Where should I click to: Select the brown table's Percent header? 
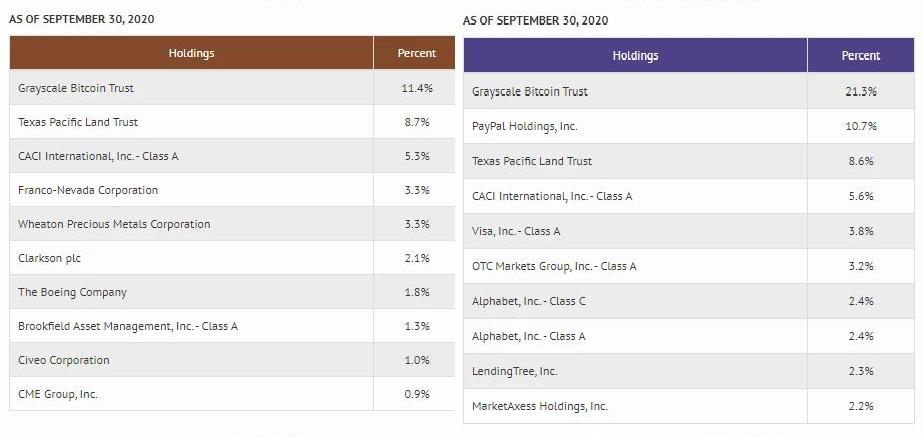point(416,53)
